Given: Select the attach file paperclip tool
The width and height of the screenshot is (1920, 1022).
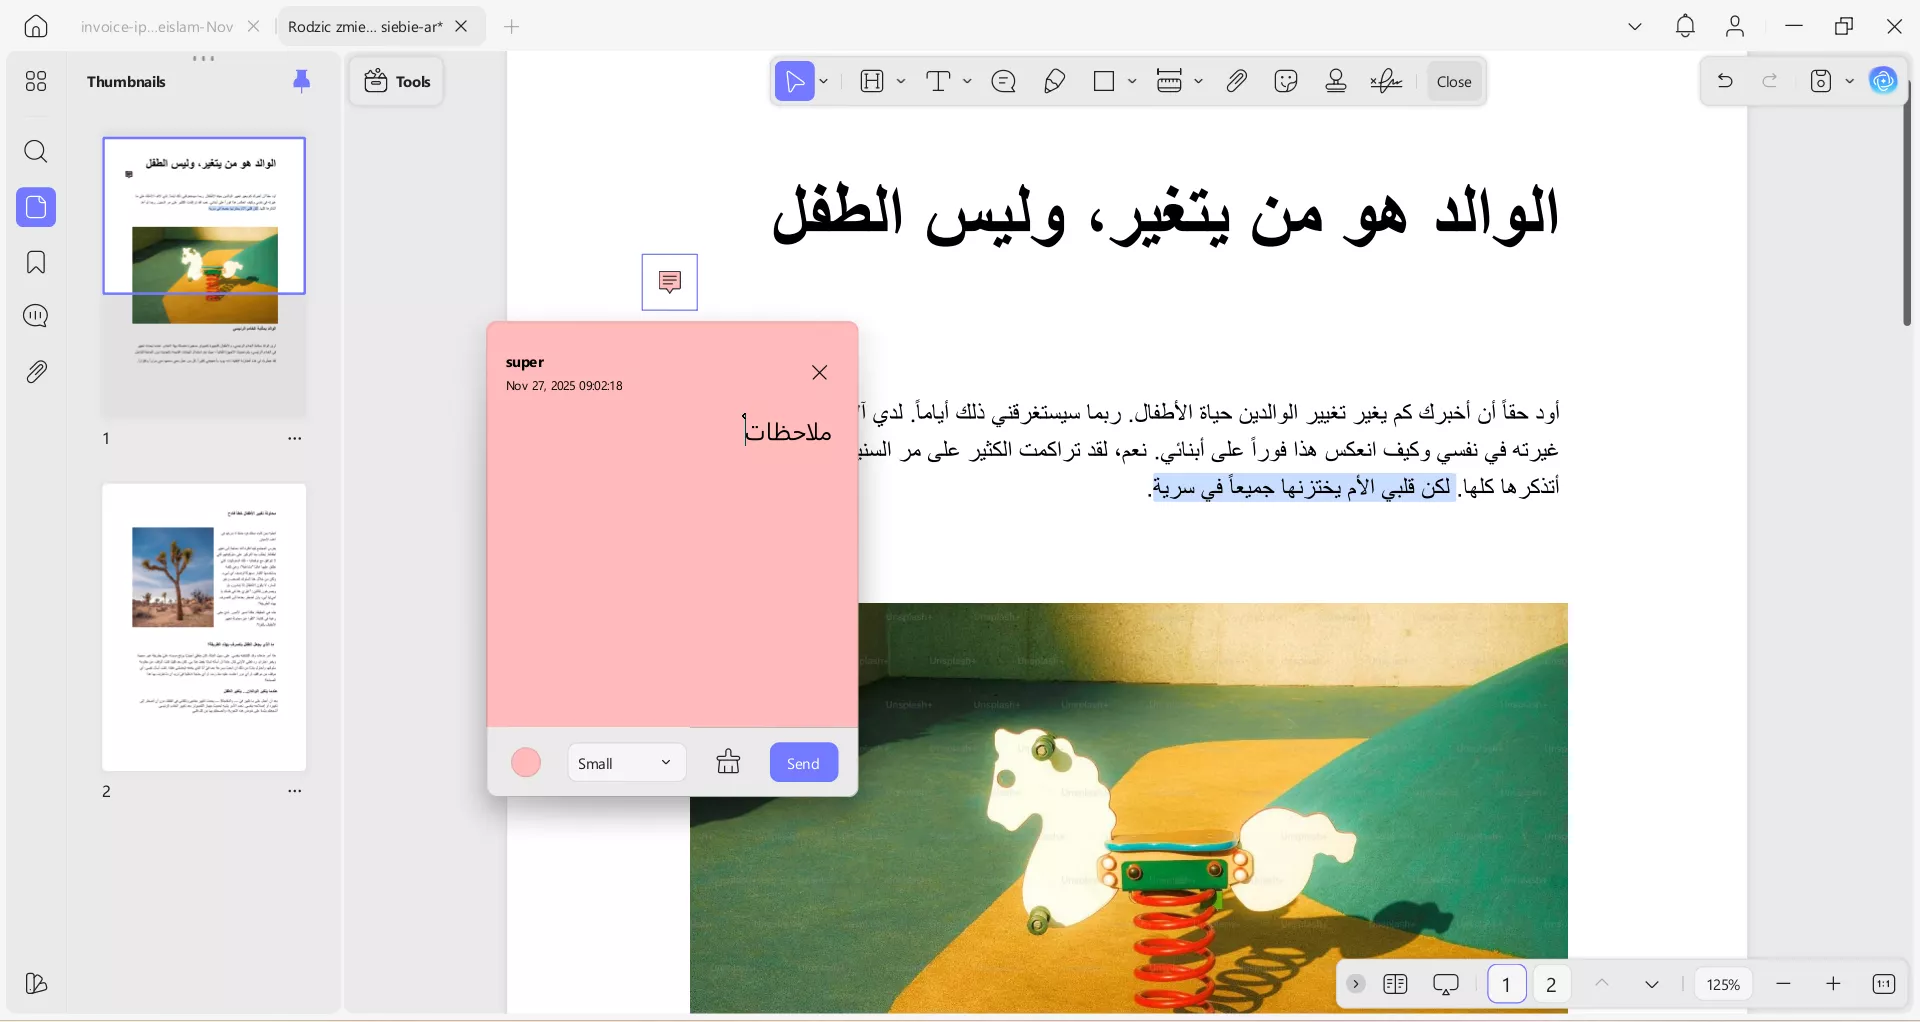Looking at the screenshot, I should click(1237, 82).
